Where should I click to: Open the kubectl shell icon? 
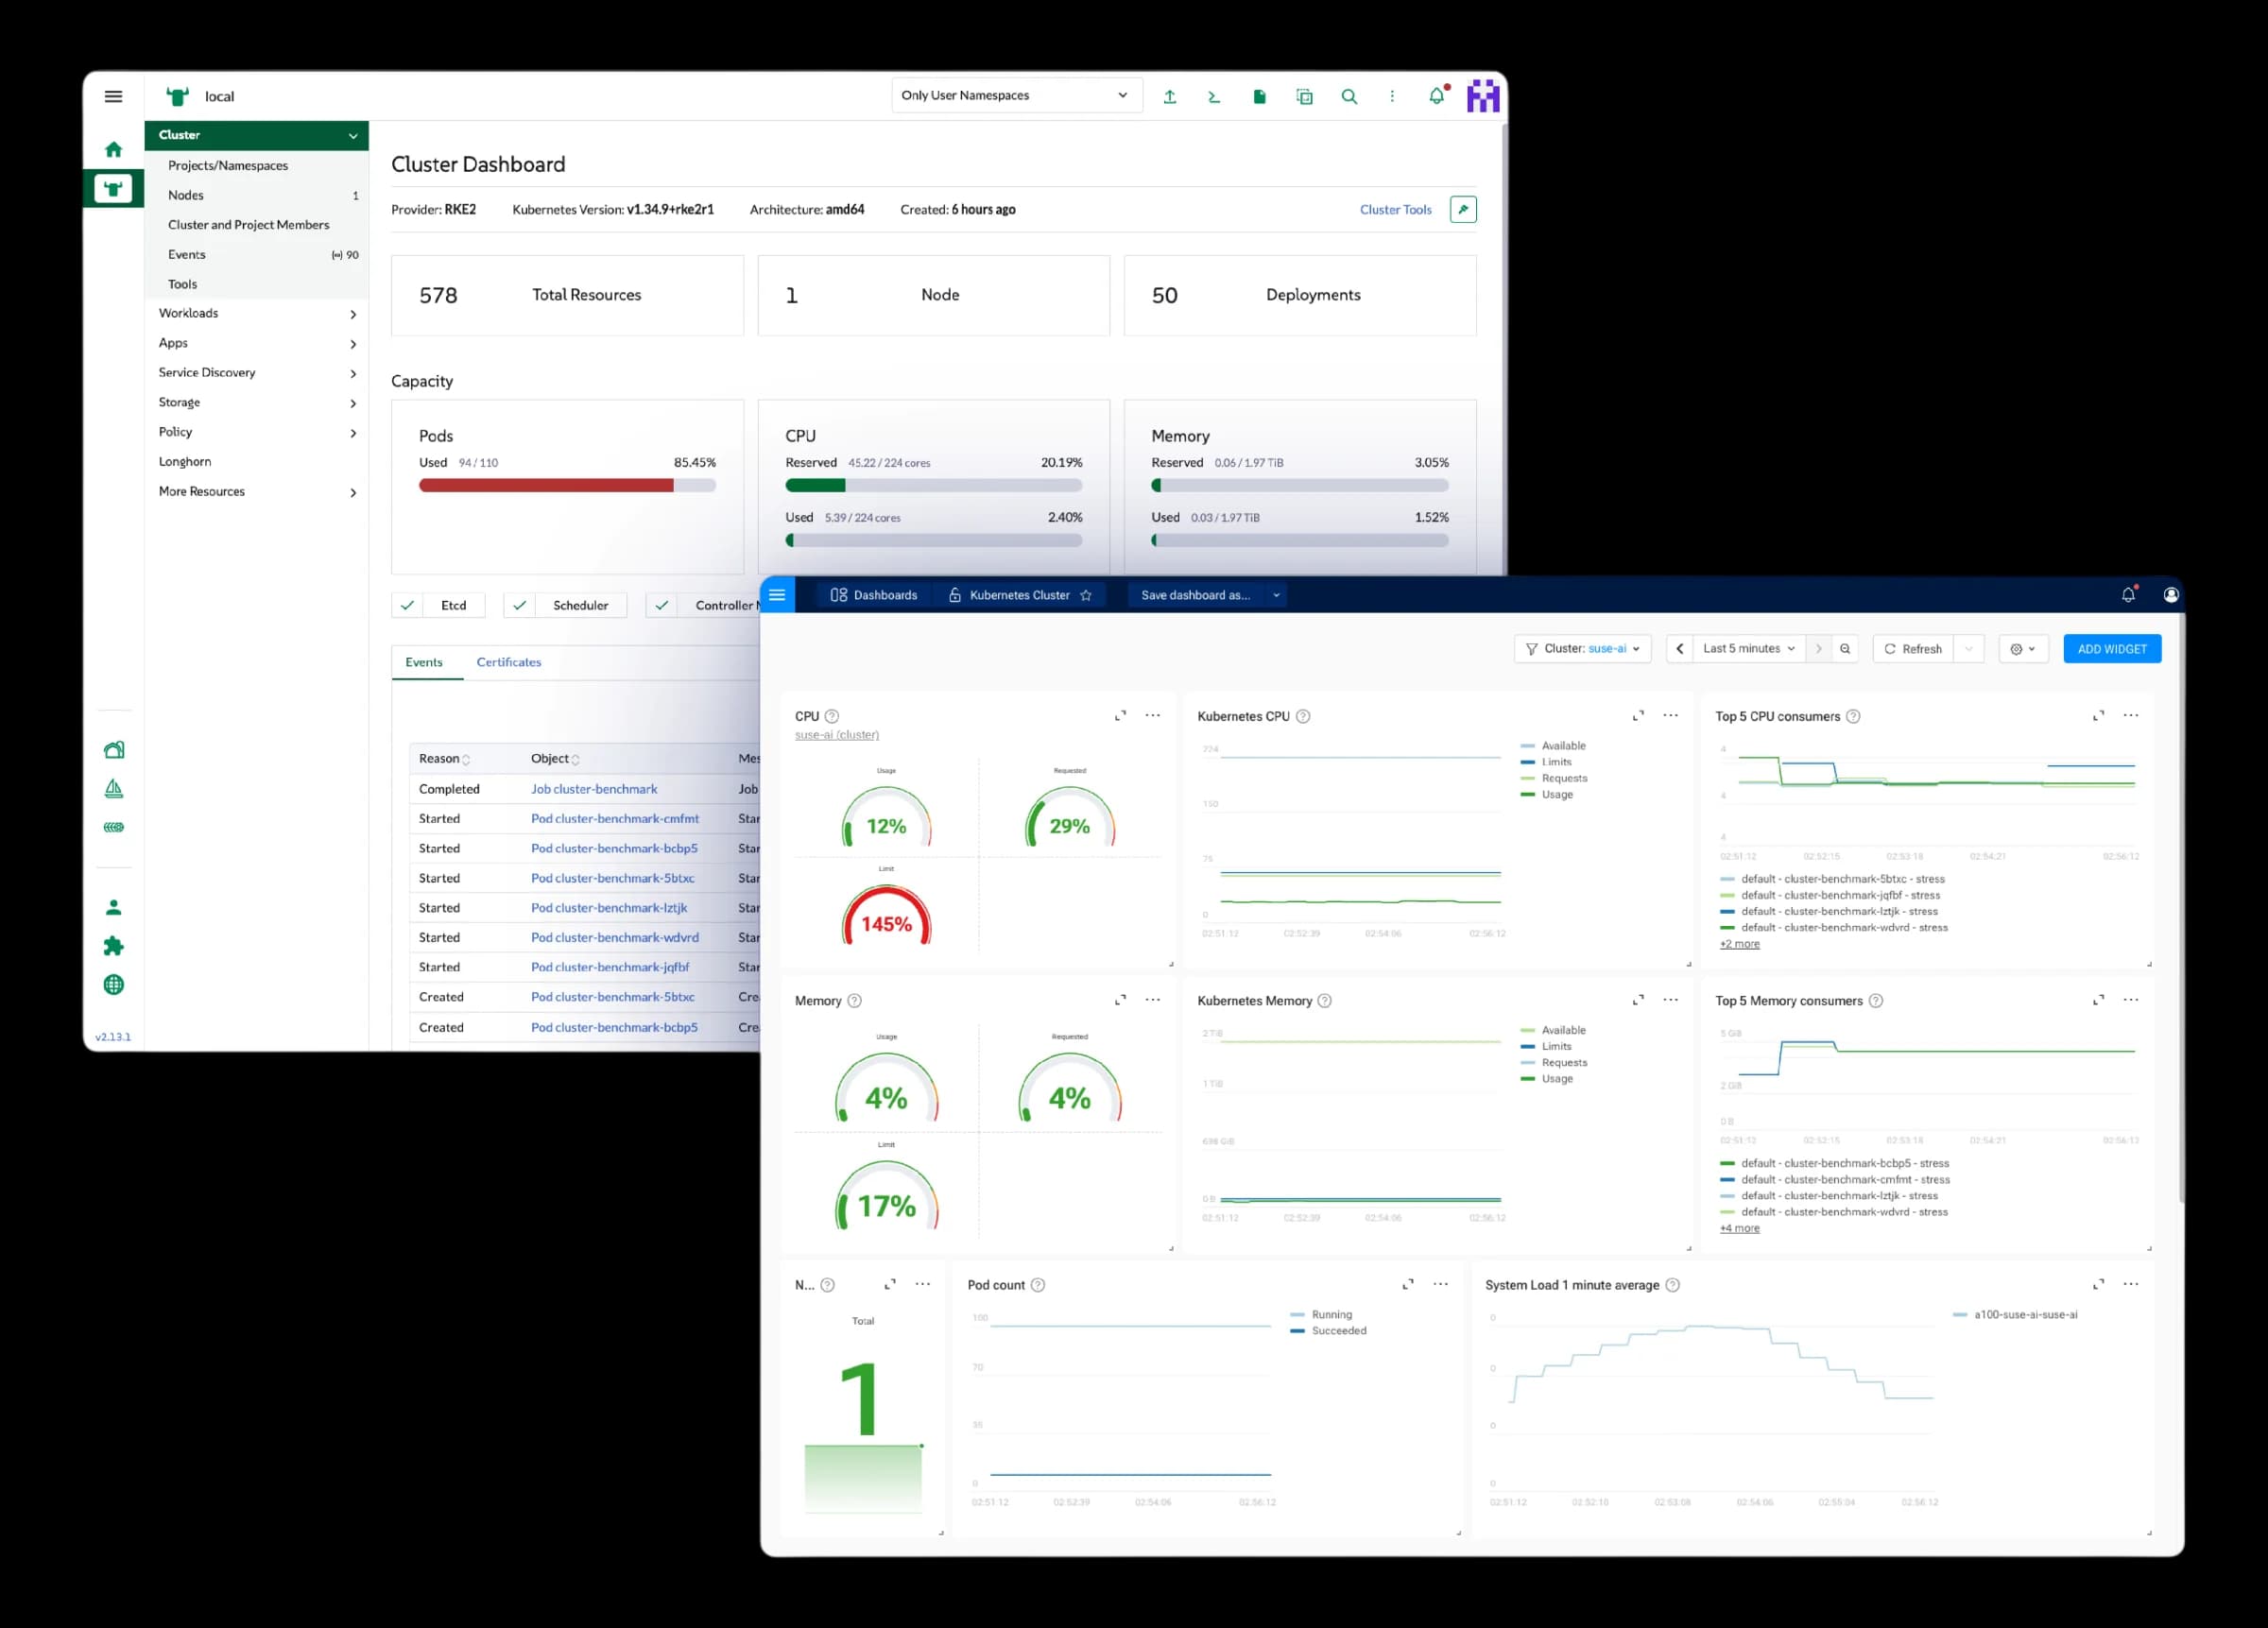tap(1213, 97)
